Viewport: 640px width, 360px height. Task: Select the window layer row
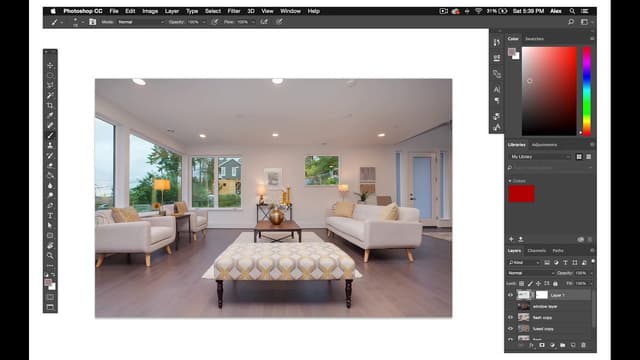pos(549,306)
